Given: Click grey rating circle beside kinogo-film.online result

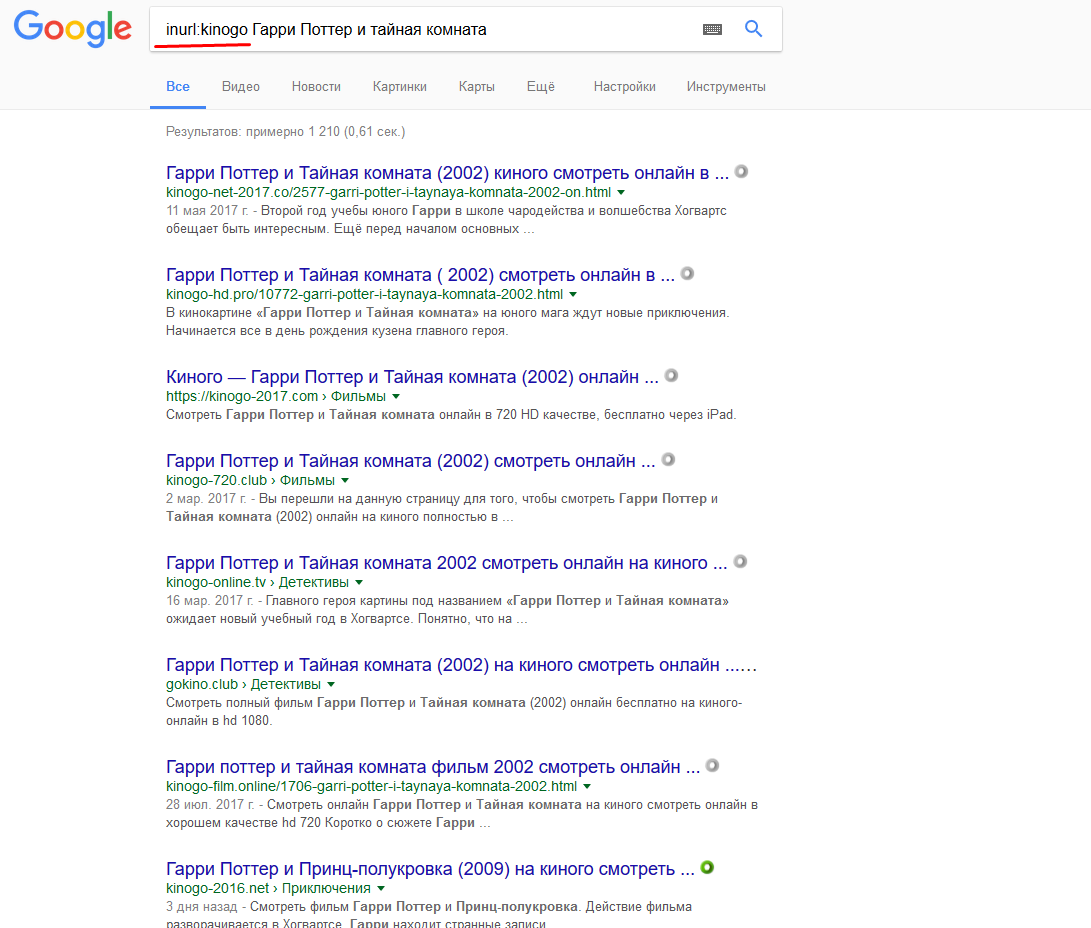Looking at the screenshot, I should (712, 765).
